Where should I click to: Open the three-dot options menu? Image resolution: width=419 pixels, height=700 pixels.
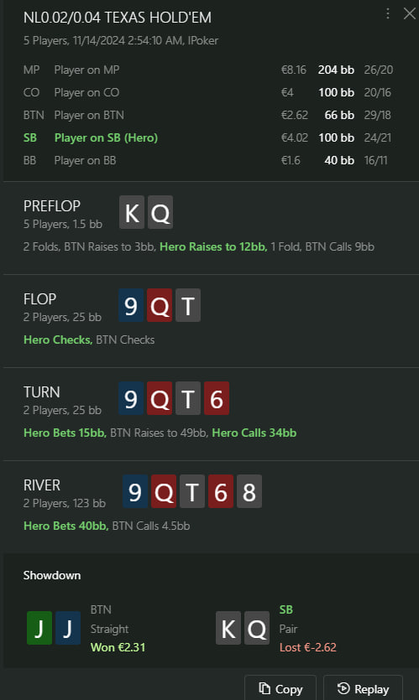coord(388,14)
